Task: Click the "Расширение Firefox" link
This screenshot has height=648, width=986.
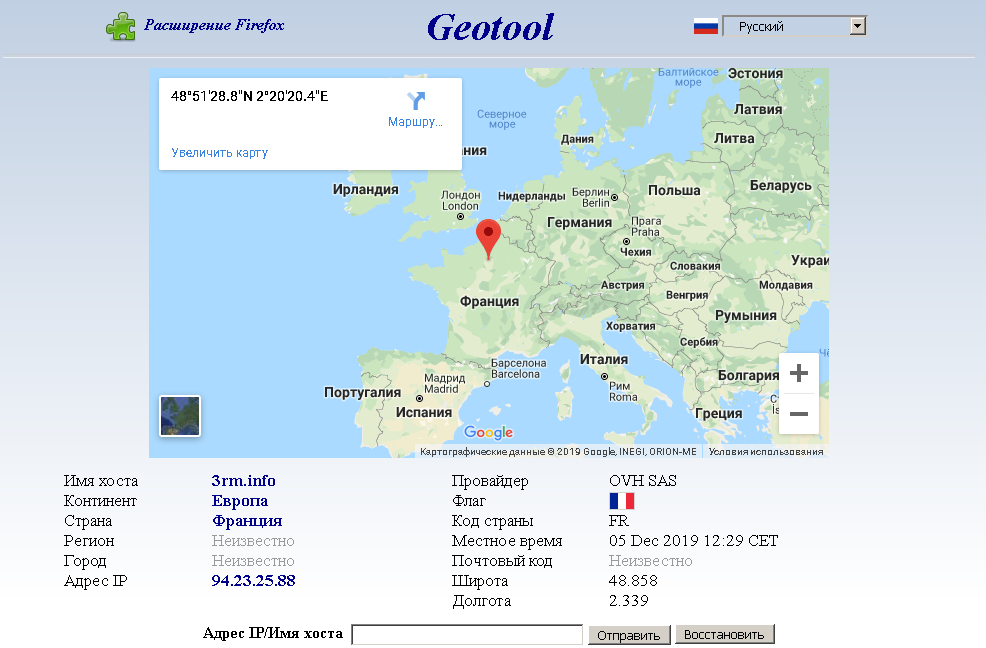Action: point(214,25)
